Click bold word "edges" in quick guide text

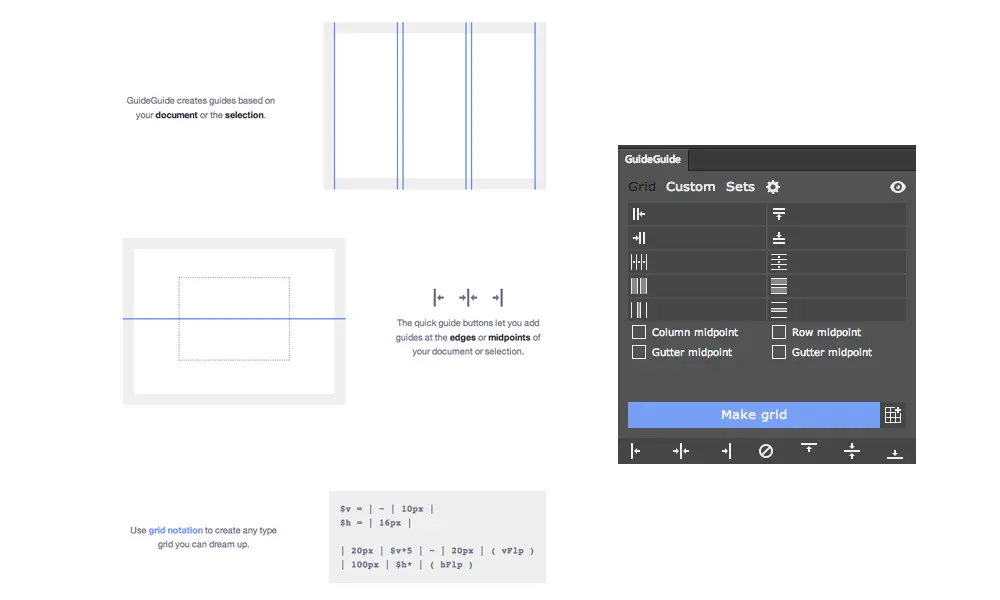pyautogui.click(x=462, y=337)
